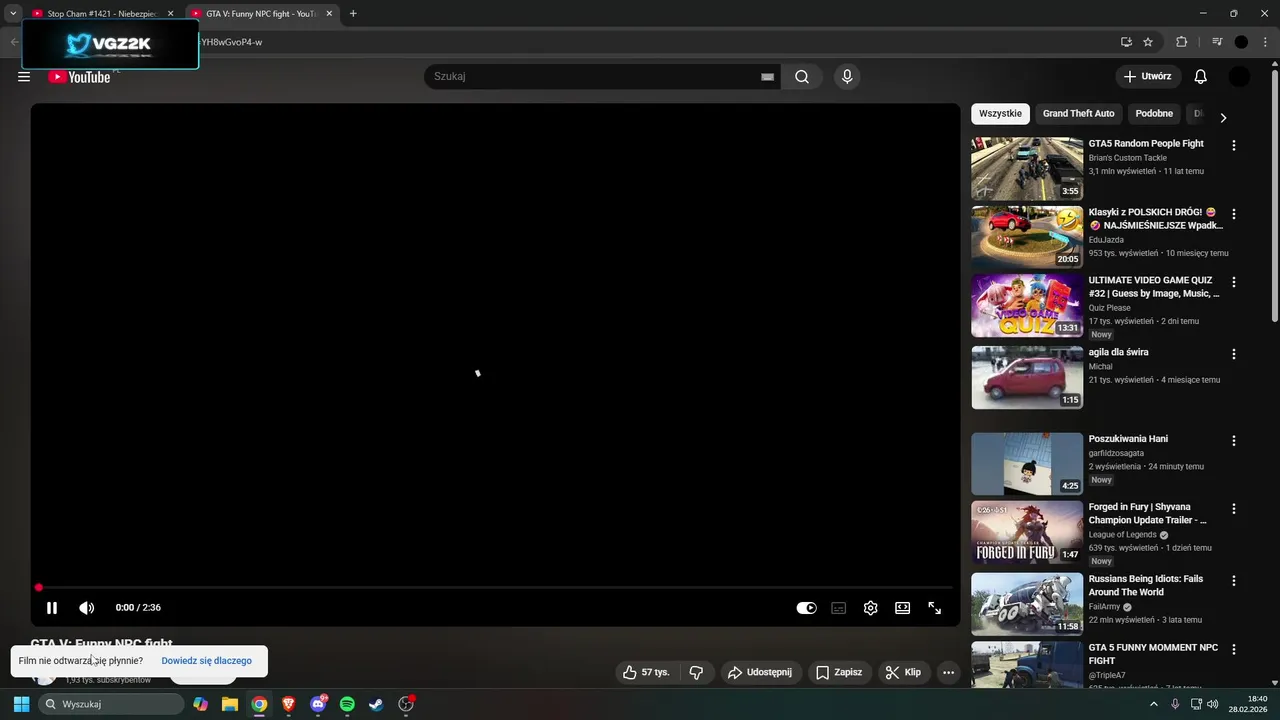
Task: Open media controls icon in Chrome toolbar
Action: tap(1217, 42)
